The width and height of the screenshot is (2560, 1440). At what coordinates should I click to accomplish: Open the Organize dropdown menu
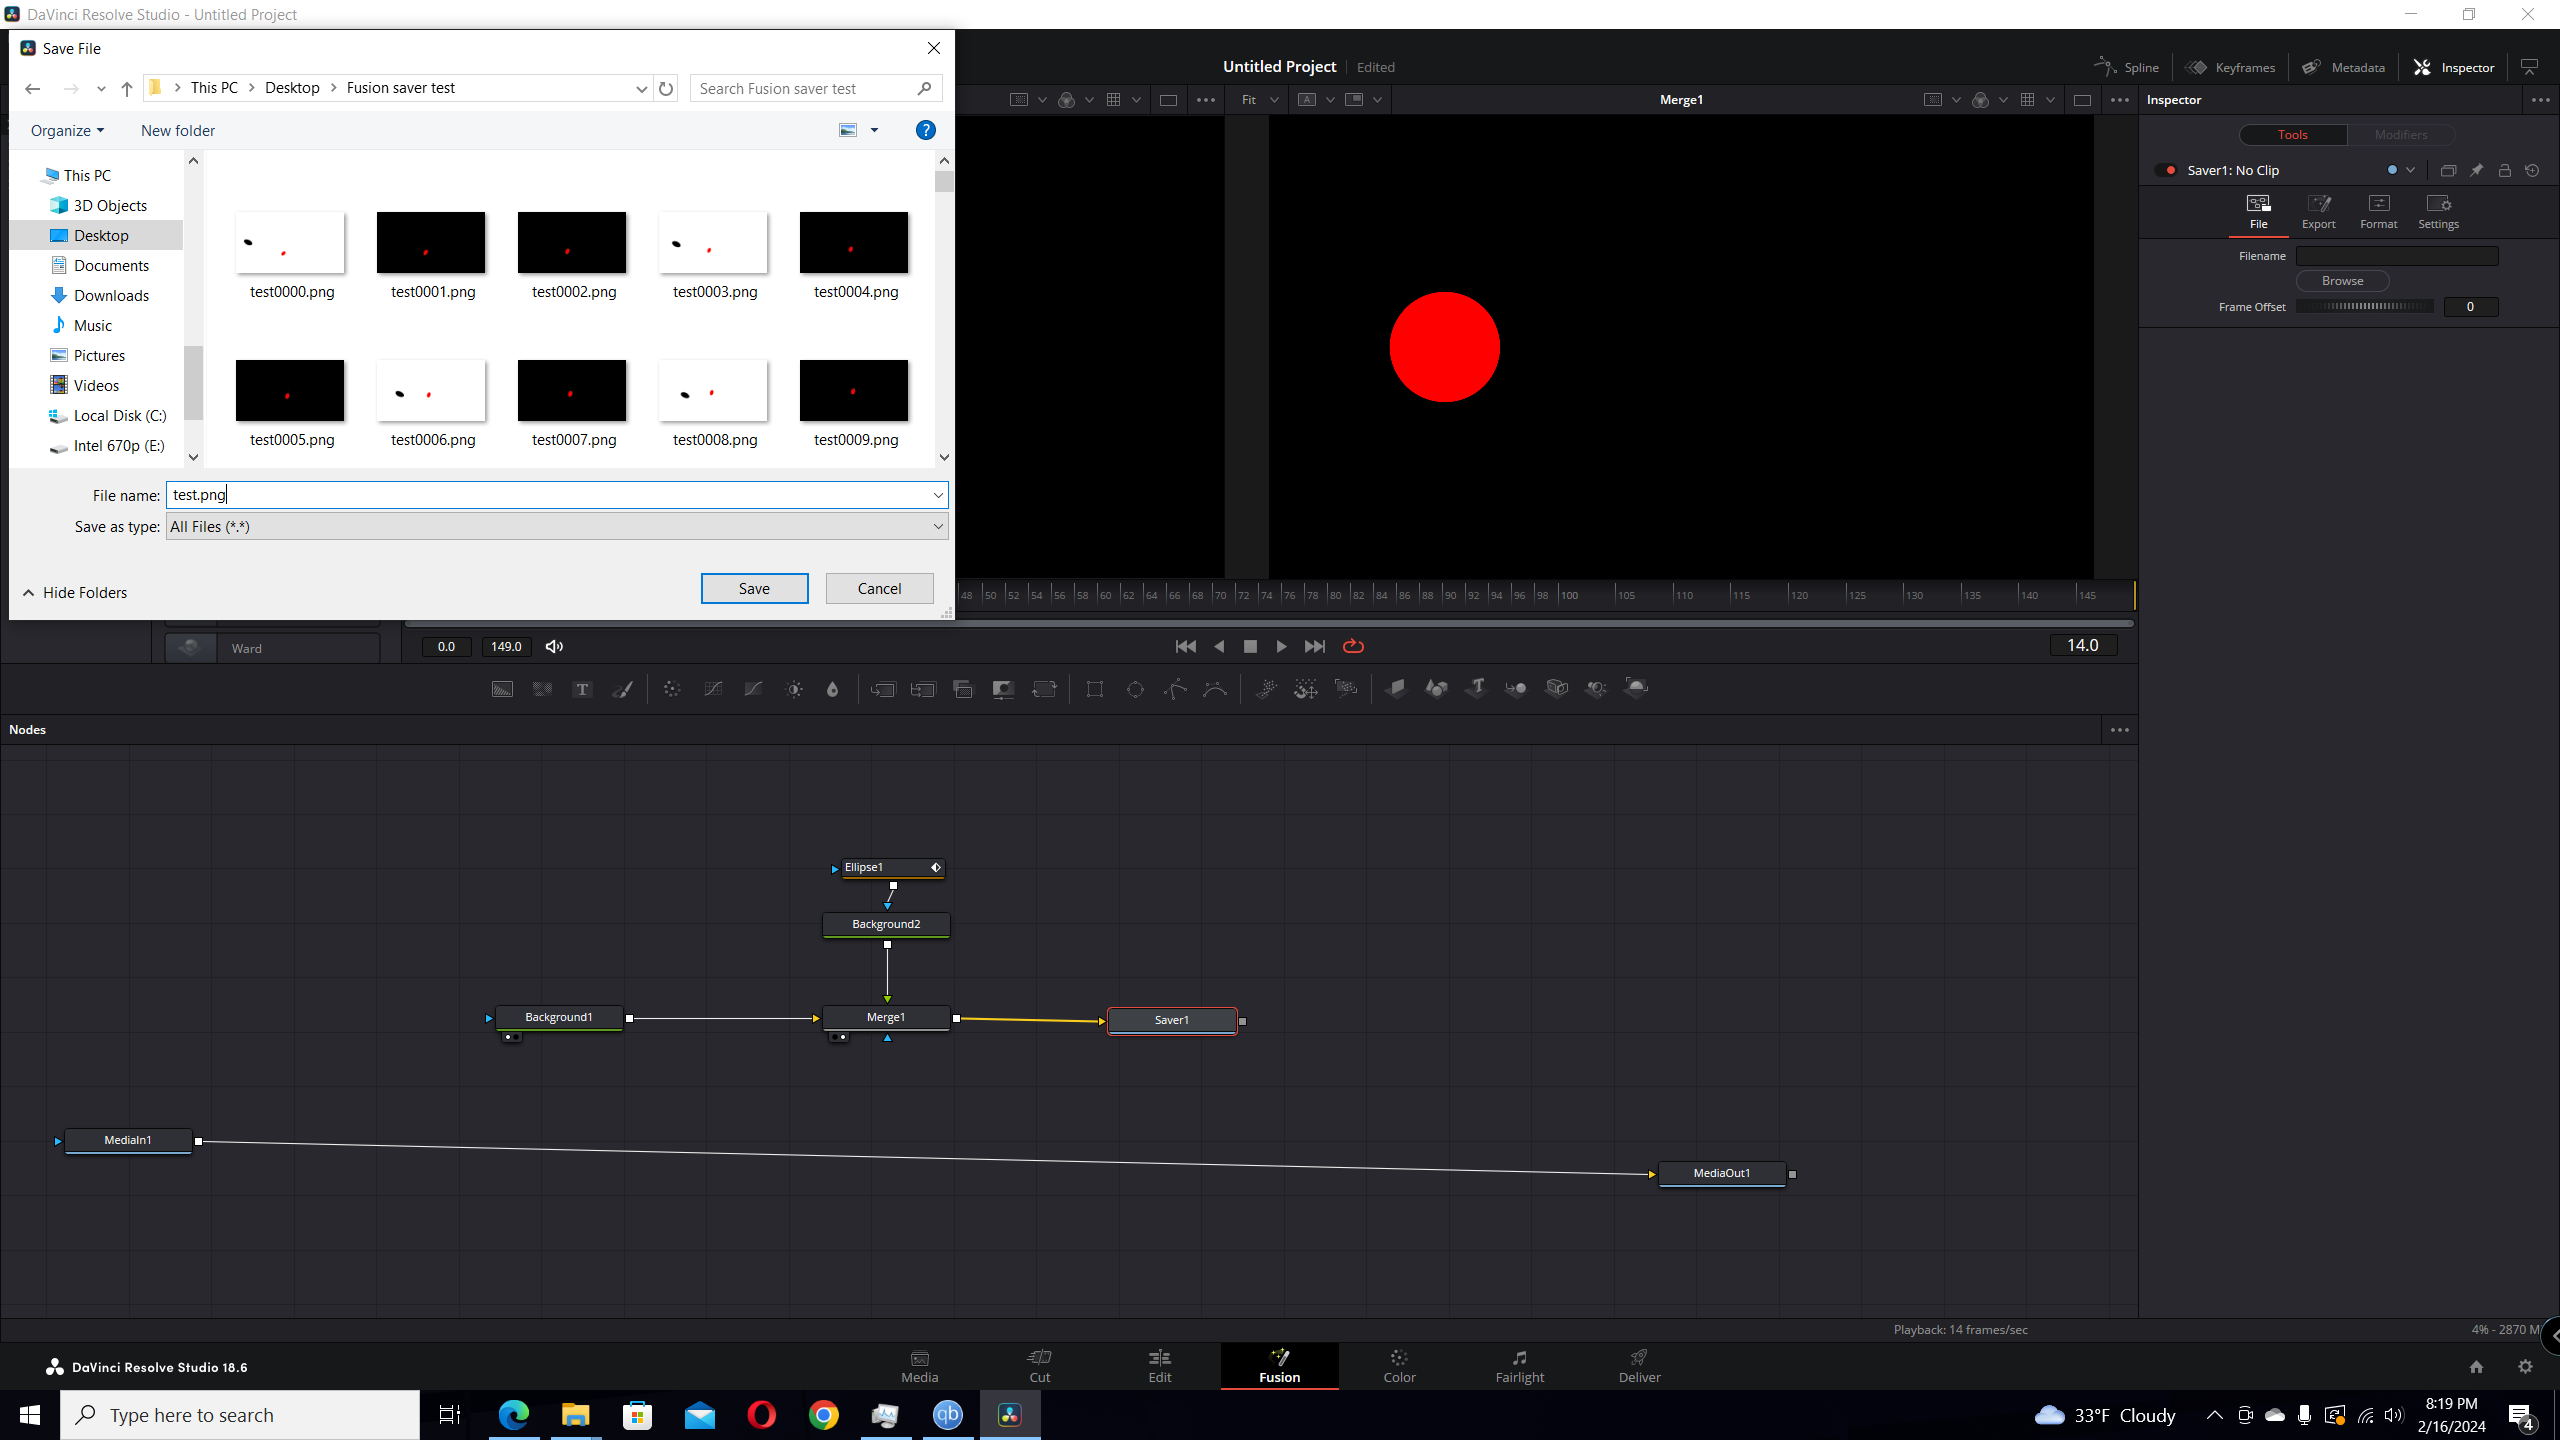(x=67, y=130)
